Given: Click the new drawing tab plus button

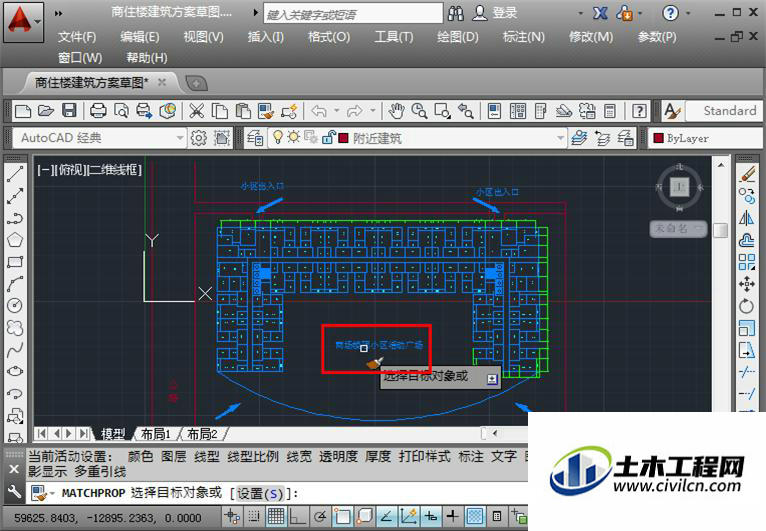Looking at the screenshot, I should 196,83.
